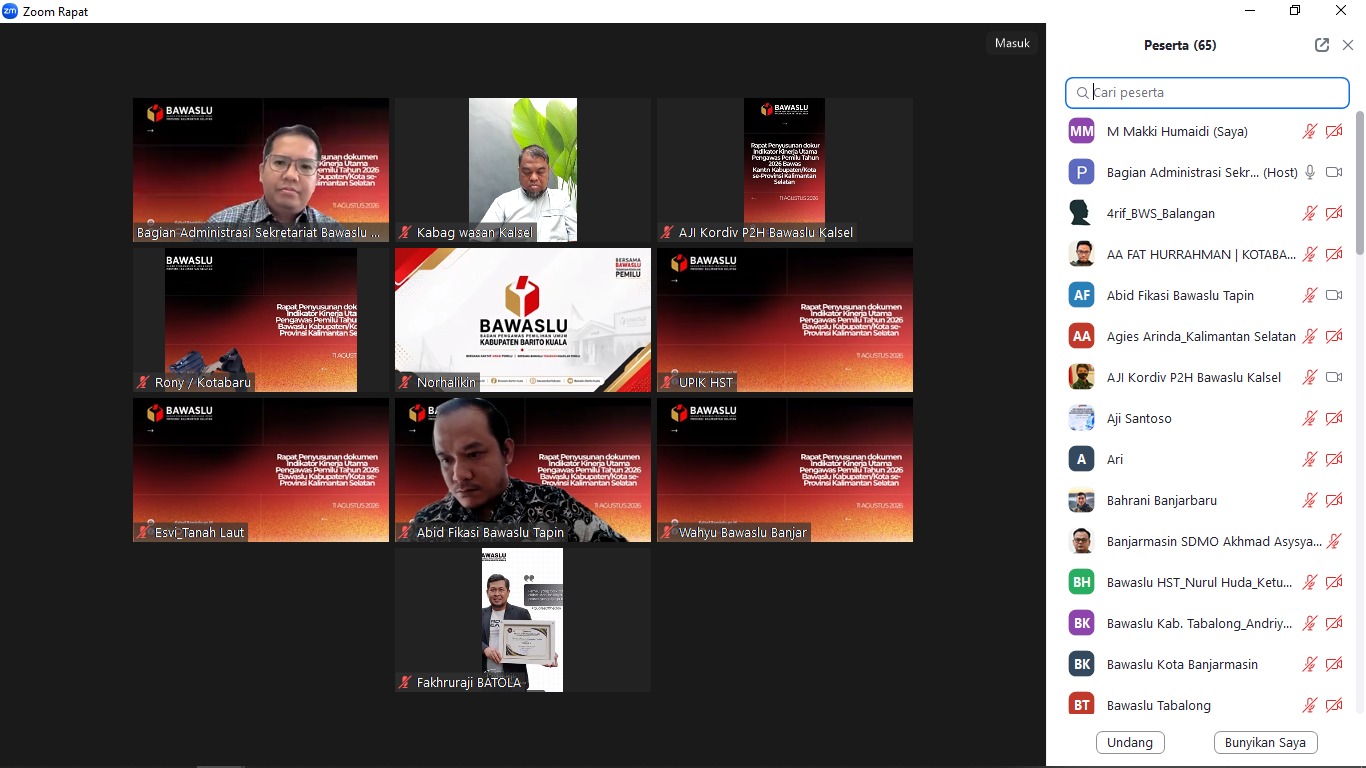
Task: Click the camera-off icon for M Makki Humaidi
Action: point(1334,131)
